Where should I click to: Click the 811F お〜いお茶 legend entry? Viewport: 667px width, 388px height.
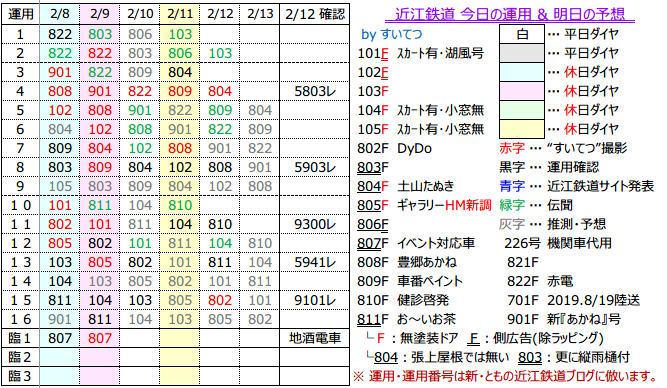(407, 319)
